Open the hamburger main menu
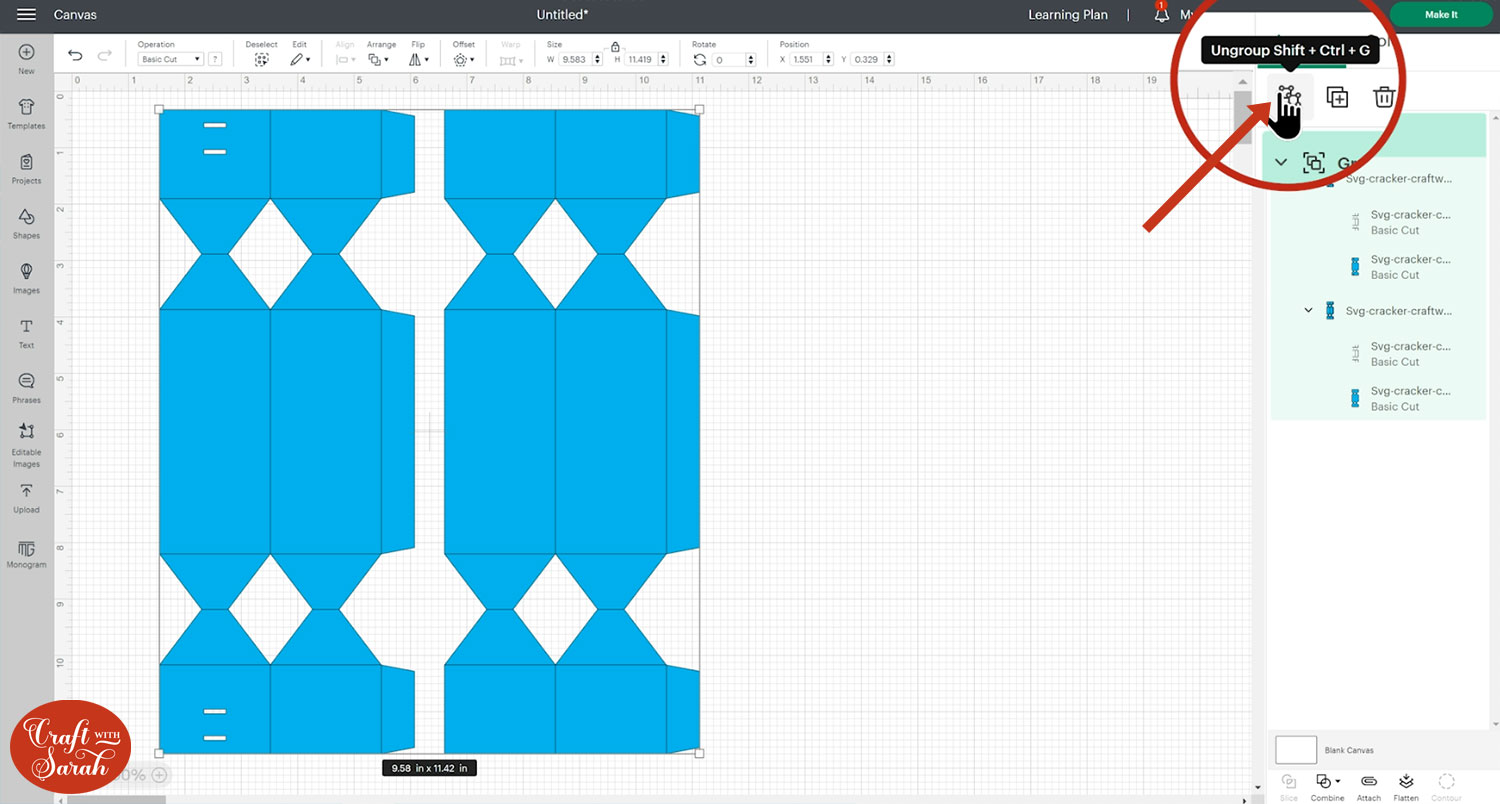The height and width of the screenshot is (804, 1500). click(27, 15)
